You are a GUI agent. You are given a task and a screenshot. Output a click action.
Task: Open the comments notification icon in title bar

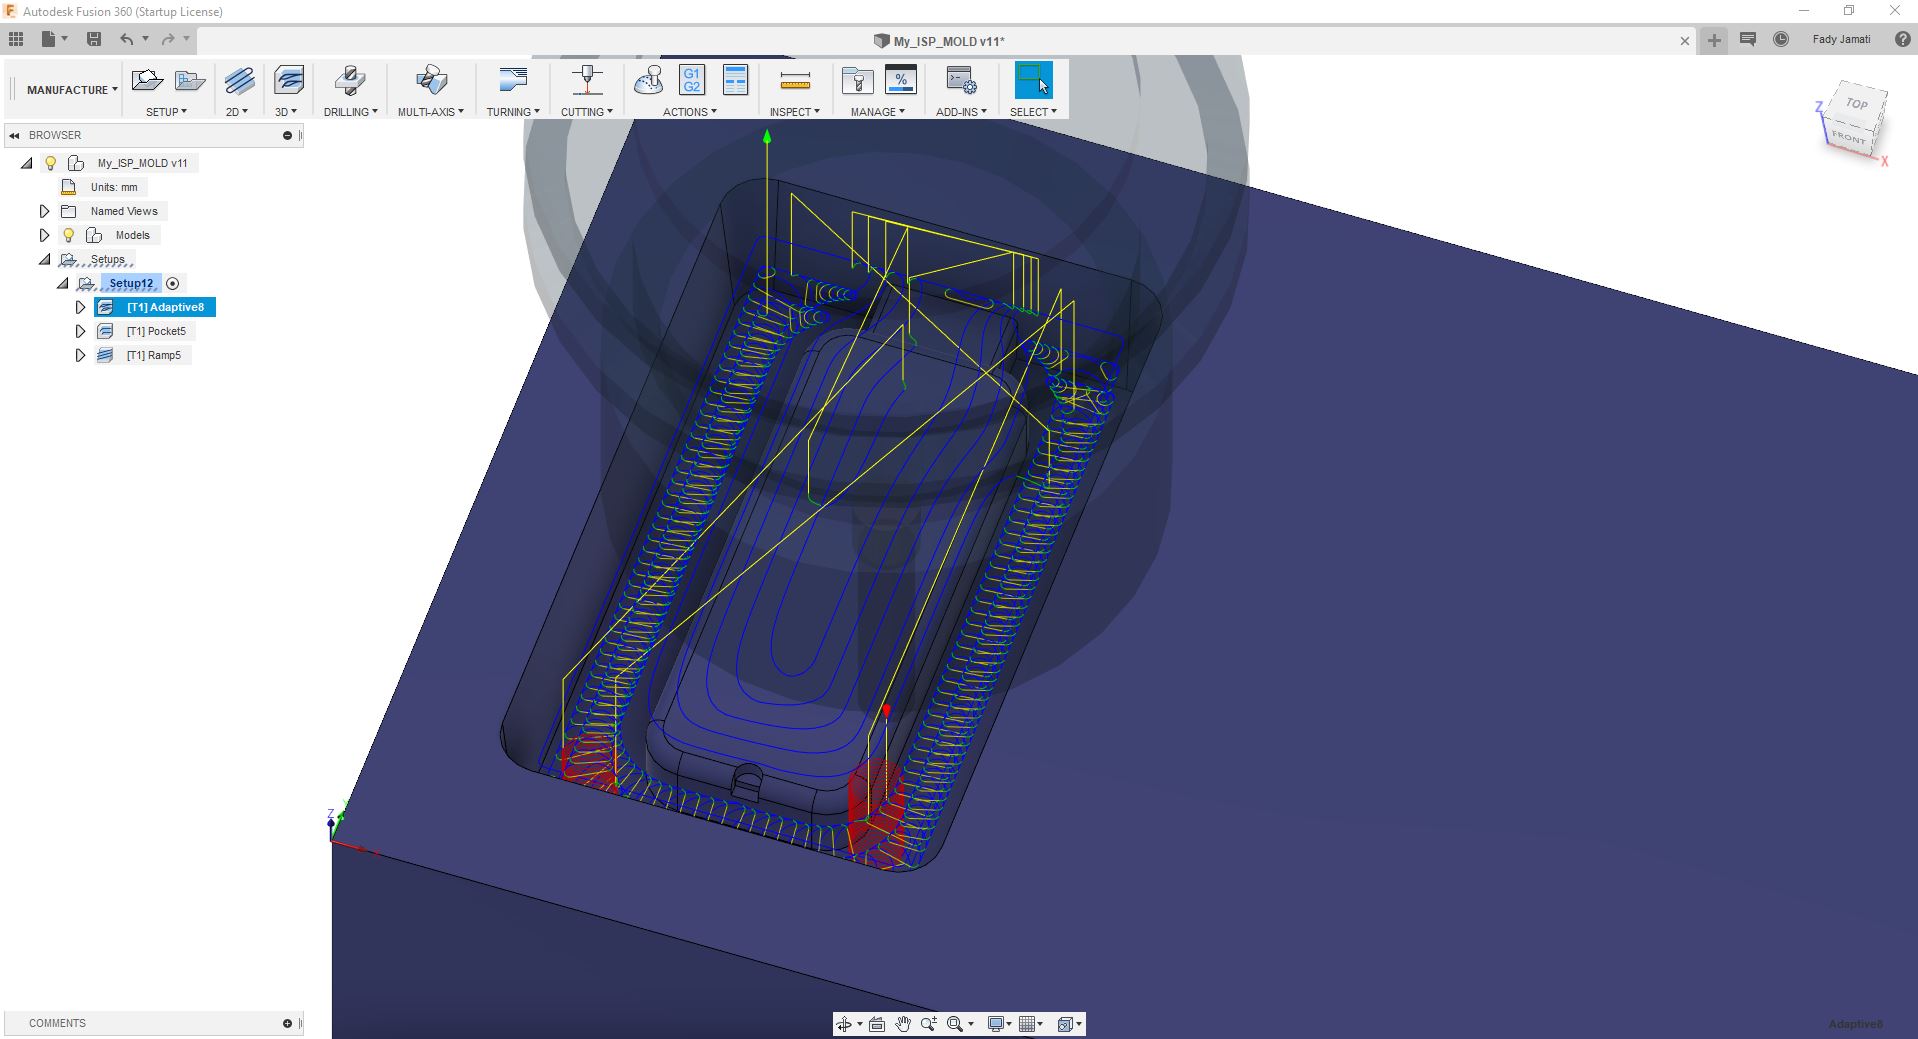point(1748,39)
